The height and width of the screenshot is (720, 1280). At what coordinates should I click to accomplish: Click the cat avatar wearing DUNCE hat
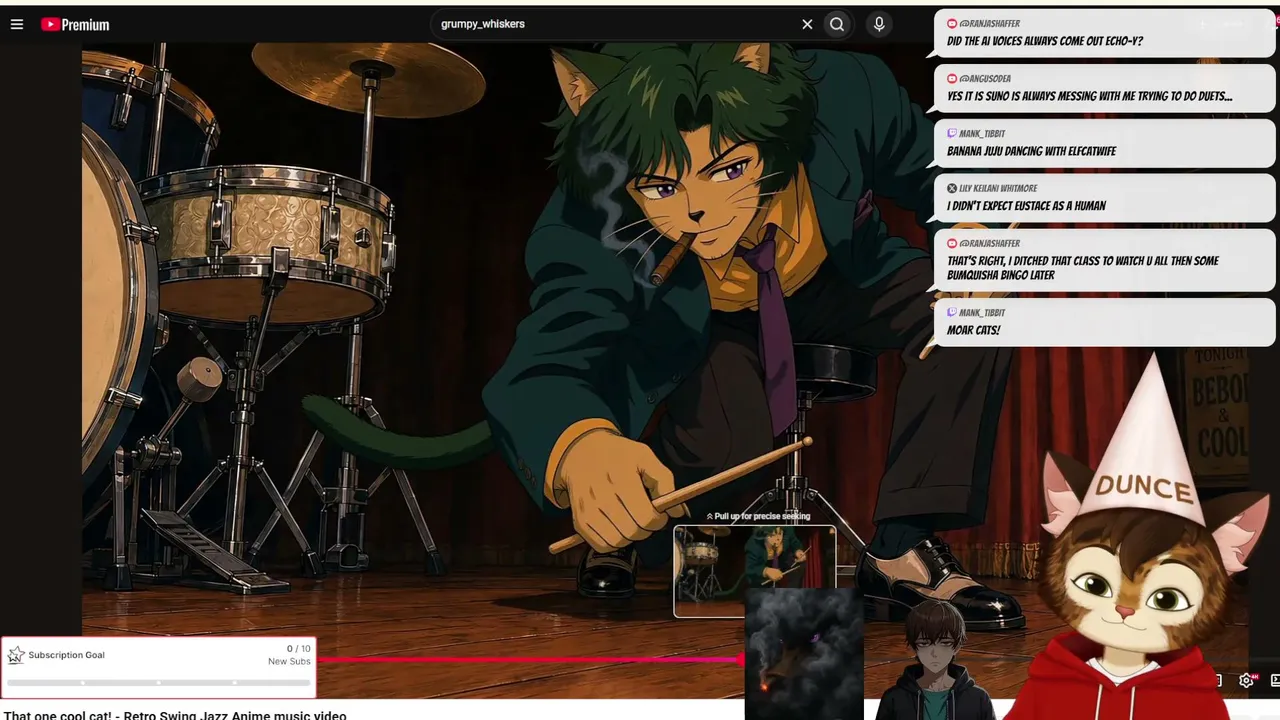pos(1135,560)
